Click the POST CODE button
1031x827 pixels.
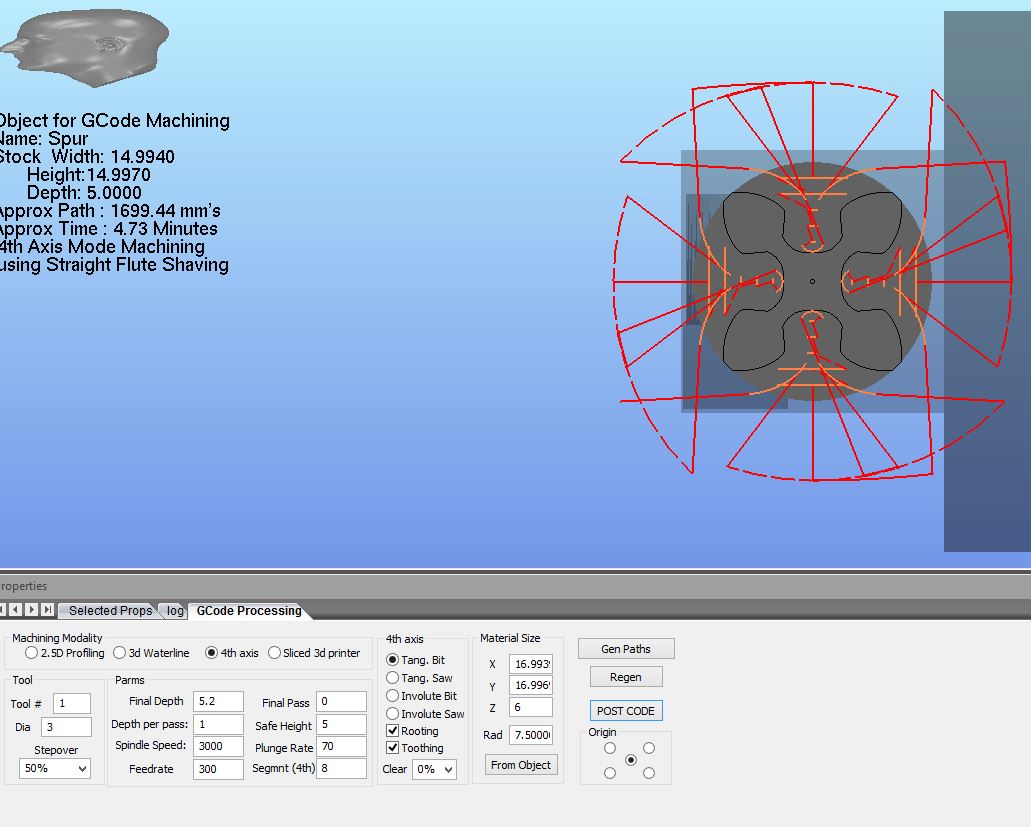pyautogui.click(x=626, y=711)
